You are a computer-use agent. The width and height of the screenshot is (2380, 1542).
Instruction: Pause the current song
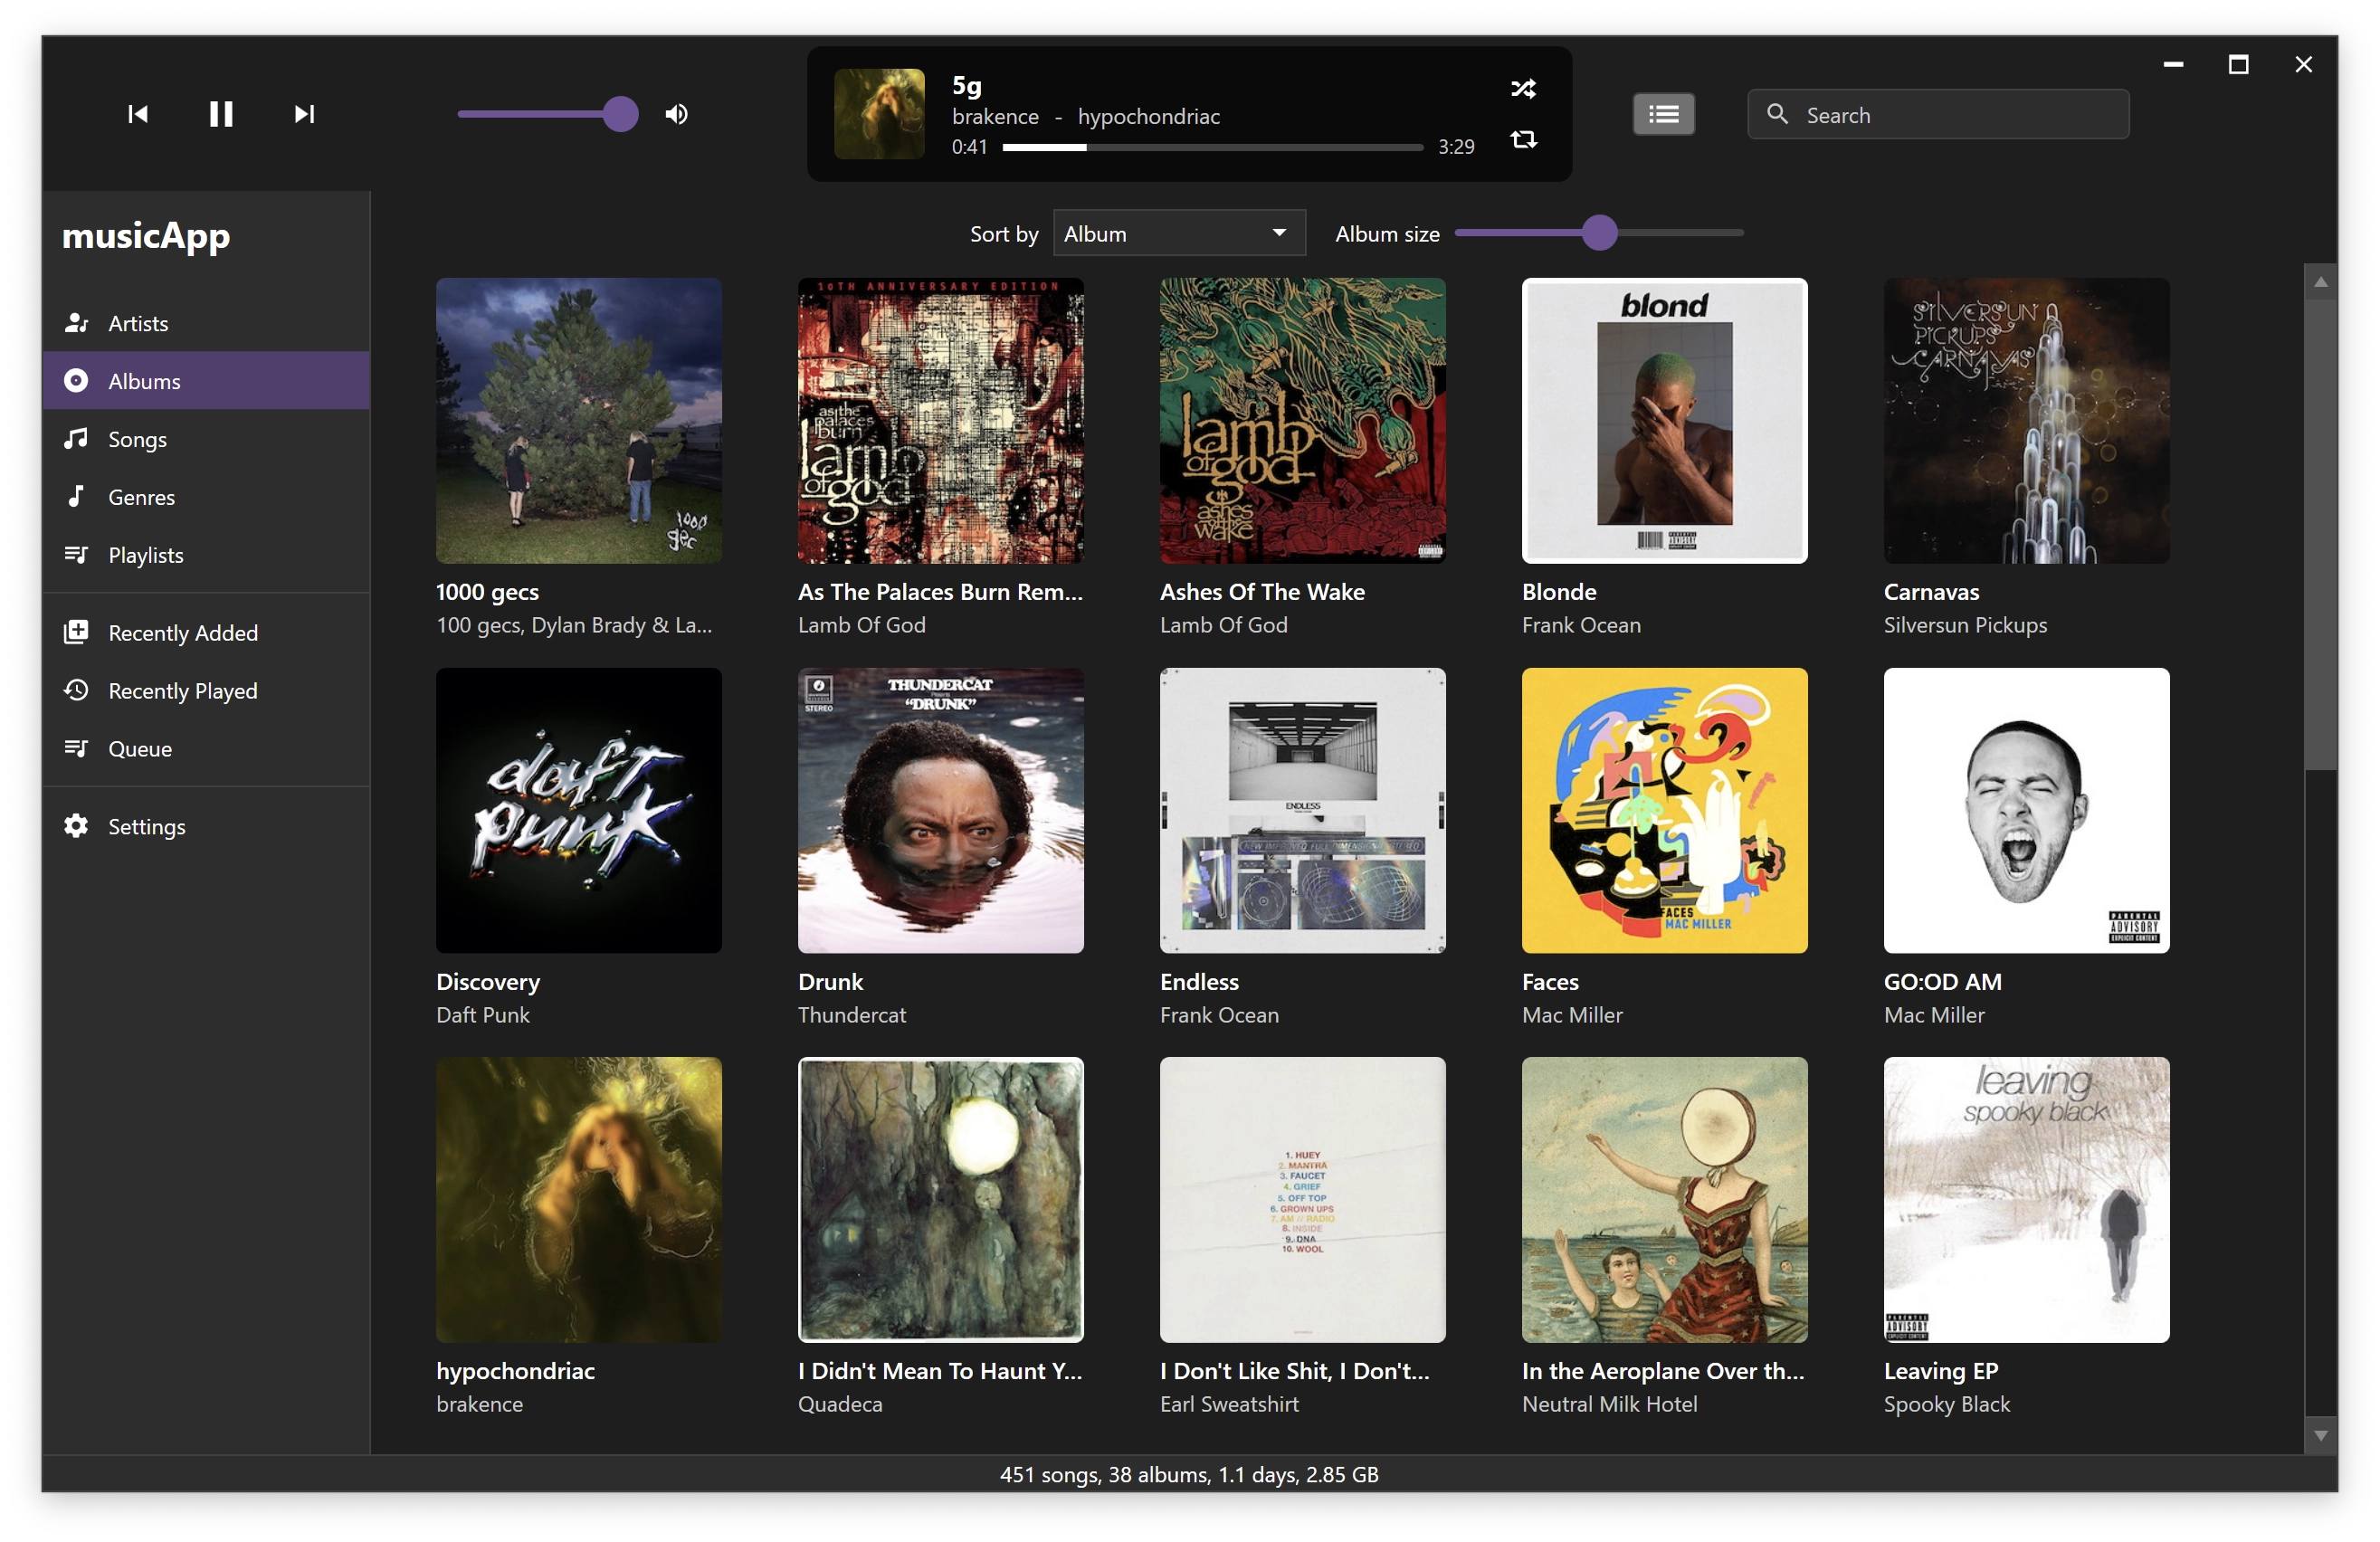(221, 114)
